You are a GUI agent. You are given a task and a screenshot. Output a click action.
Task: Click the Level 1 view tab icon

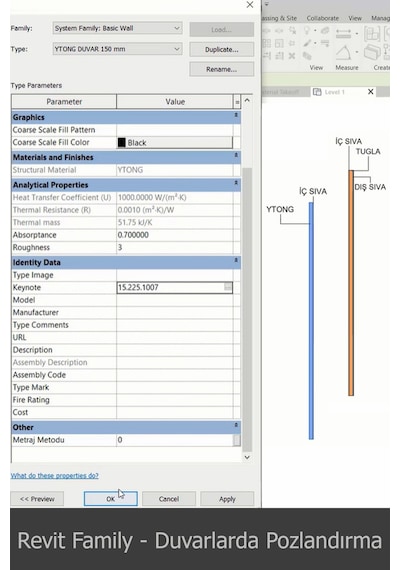(317, 92)
